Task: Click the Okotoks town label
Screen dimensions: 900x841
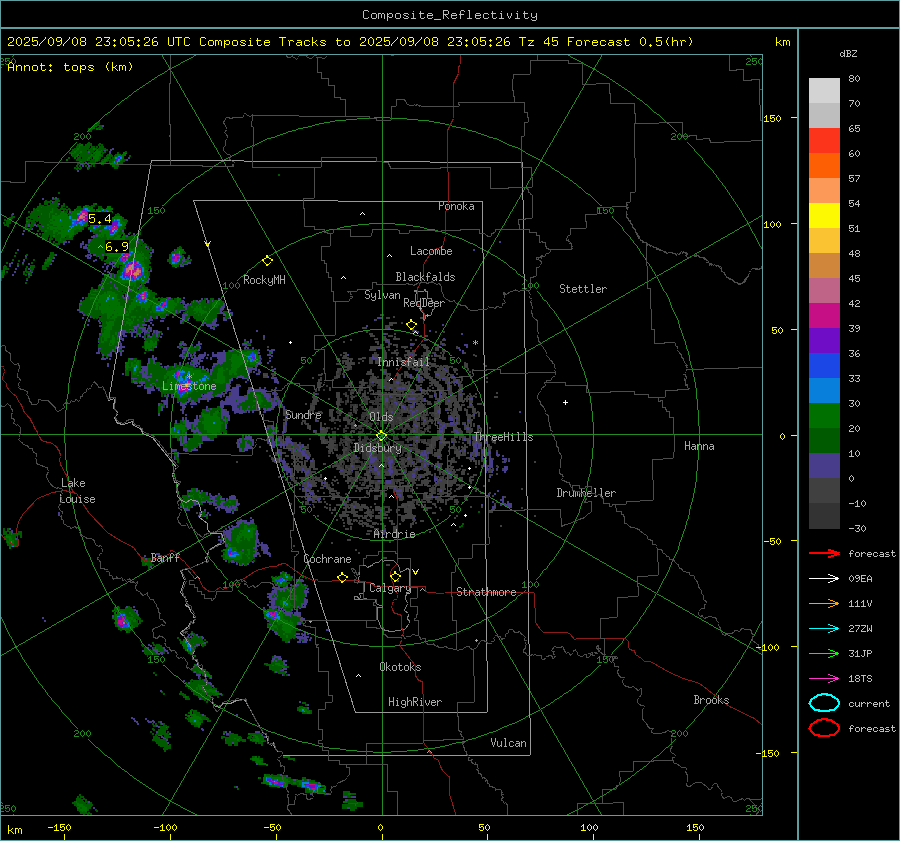Action: [400, 667]
